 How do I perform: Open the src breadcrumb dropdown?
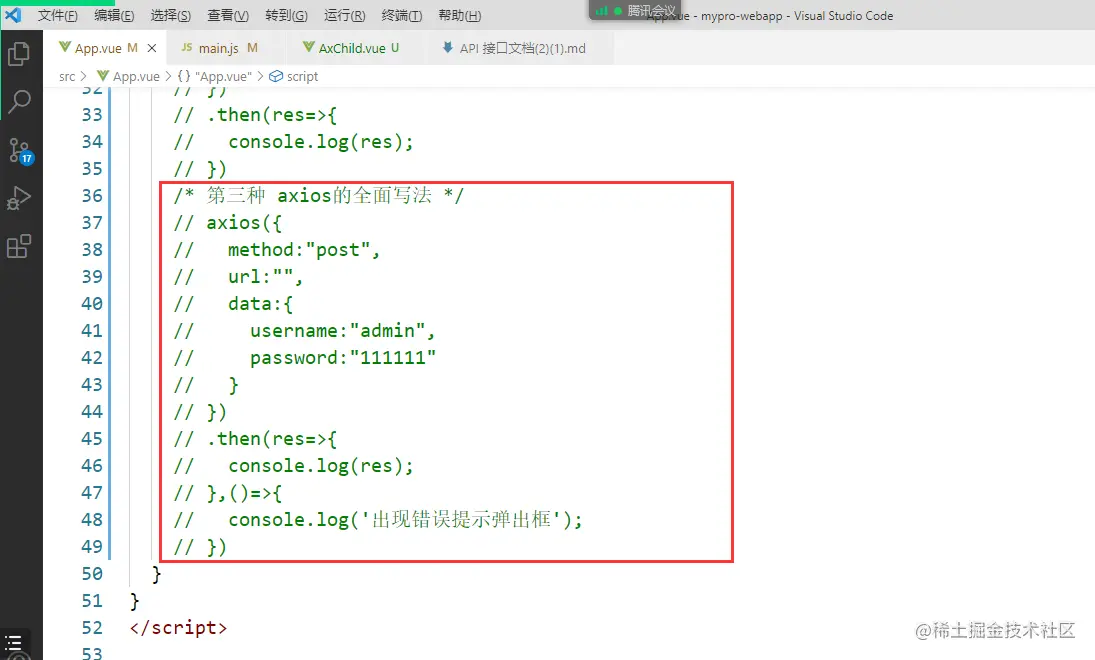coord(66,76)
